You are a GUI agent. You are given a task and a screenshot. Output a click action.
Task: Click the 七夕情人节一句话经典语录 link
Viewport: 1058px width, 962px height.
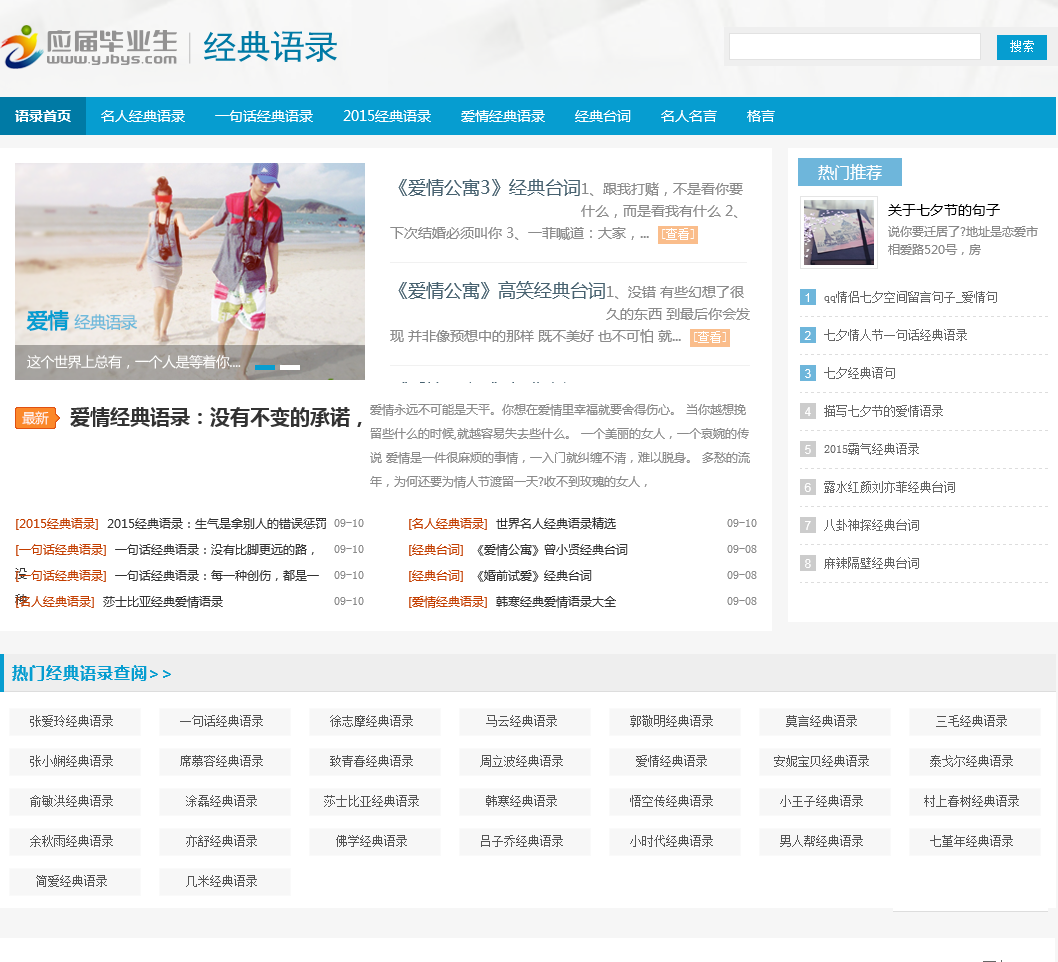coord(895,335)
